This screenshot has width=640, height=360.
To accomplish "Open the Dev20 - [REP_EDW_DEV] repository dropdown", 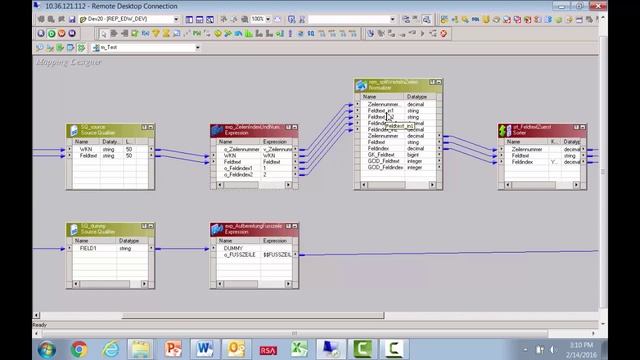I will 176,19.
